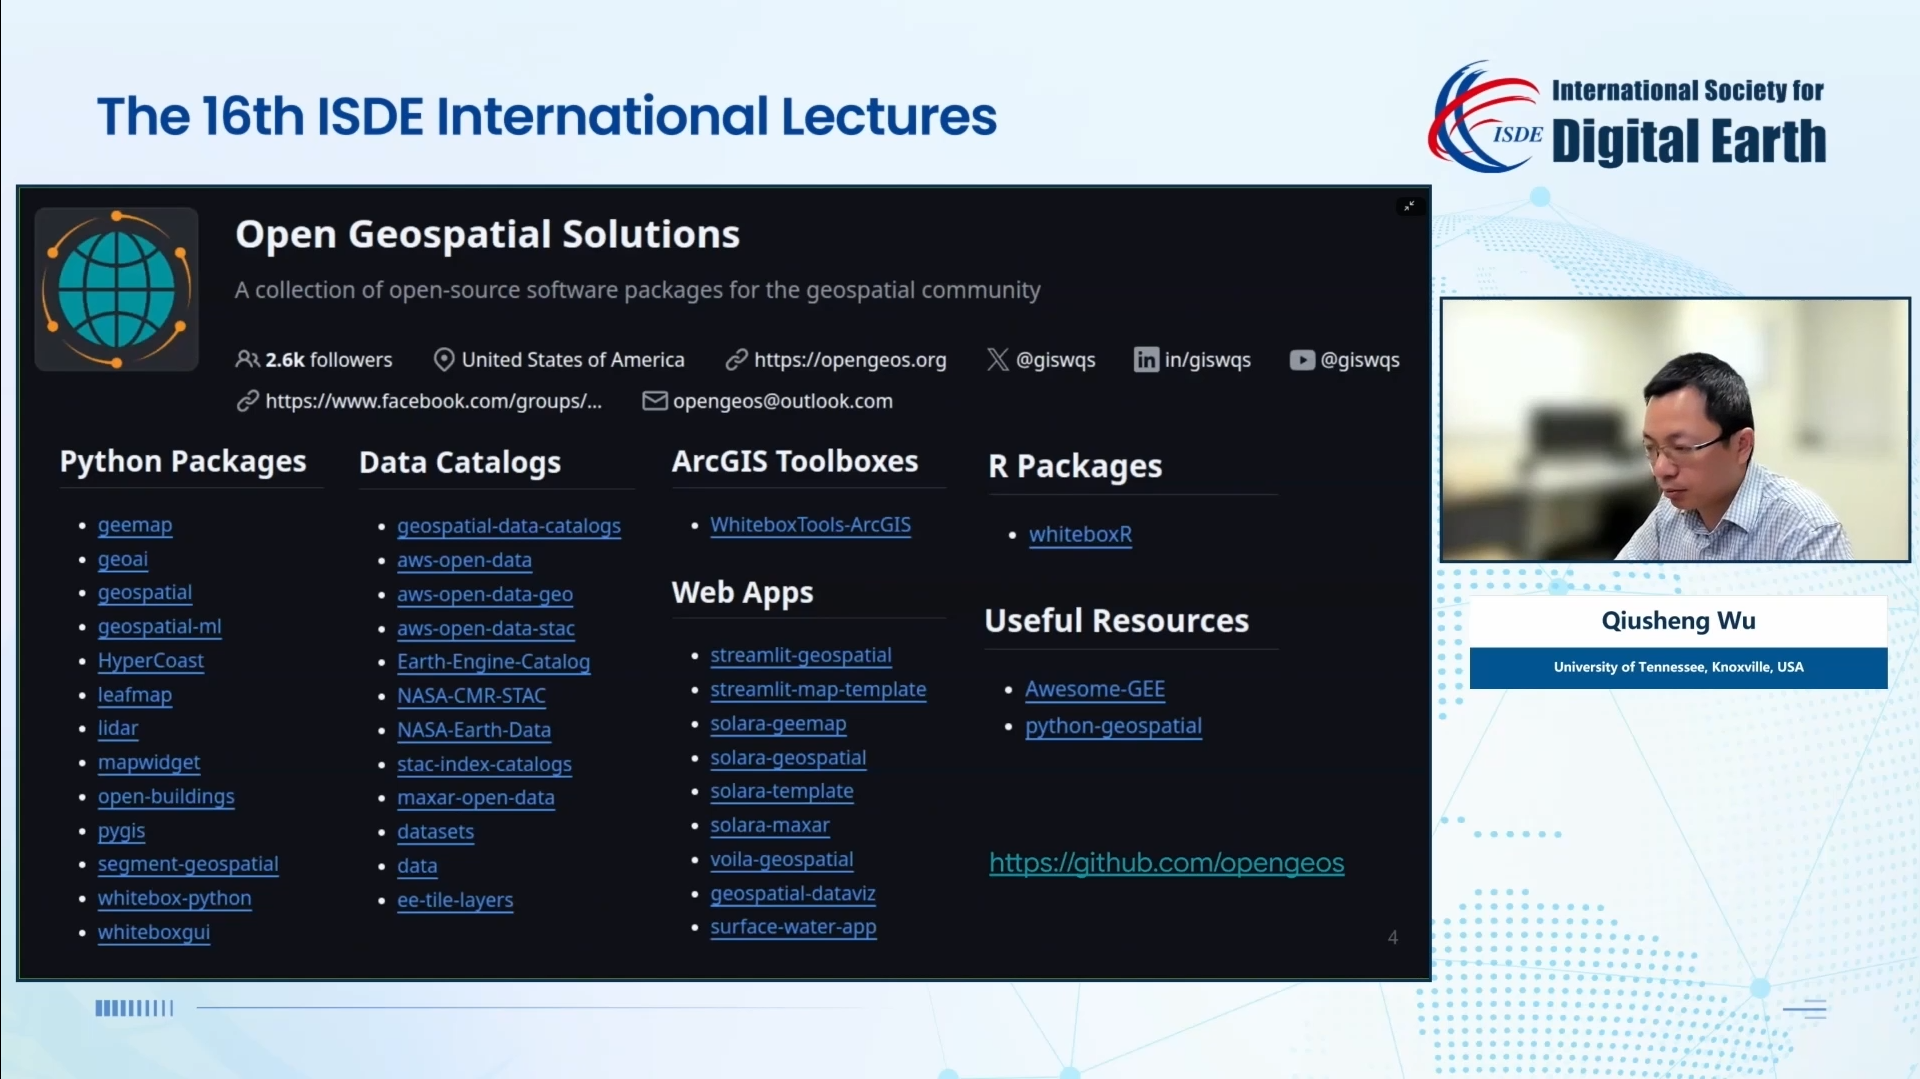
Task: Open the geospatial-ml link
Action: tap(160, 627)
